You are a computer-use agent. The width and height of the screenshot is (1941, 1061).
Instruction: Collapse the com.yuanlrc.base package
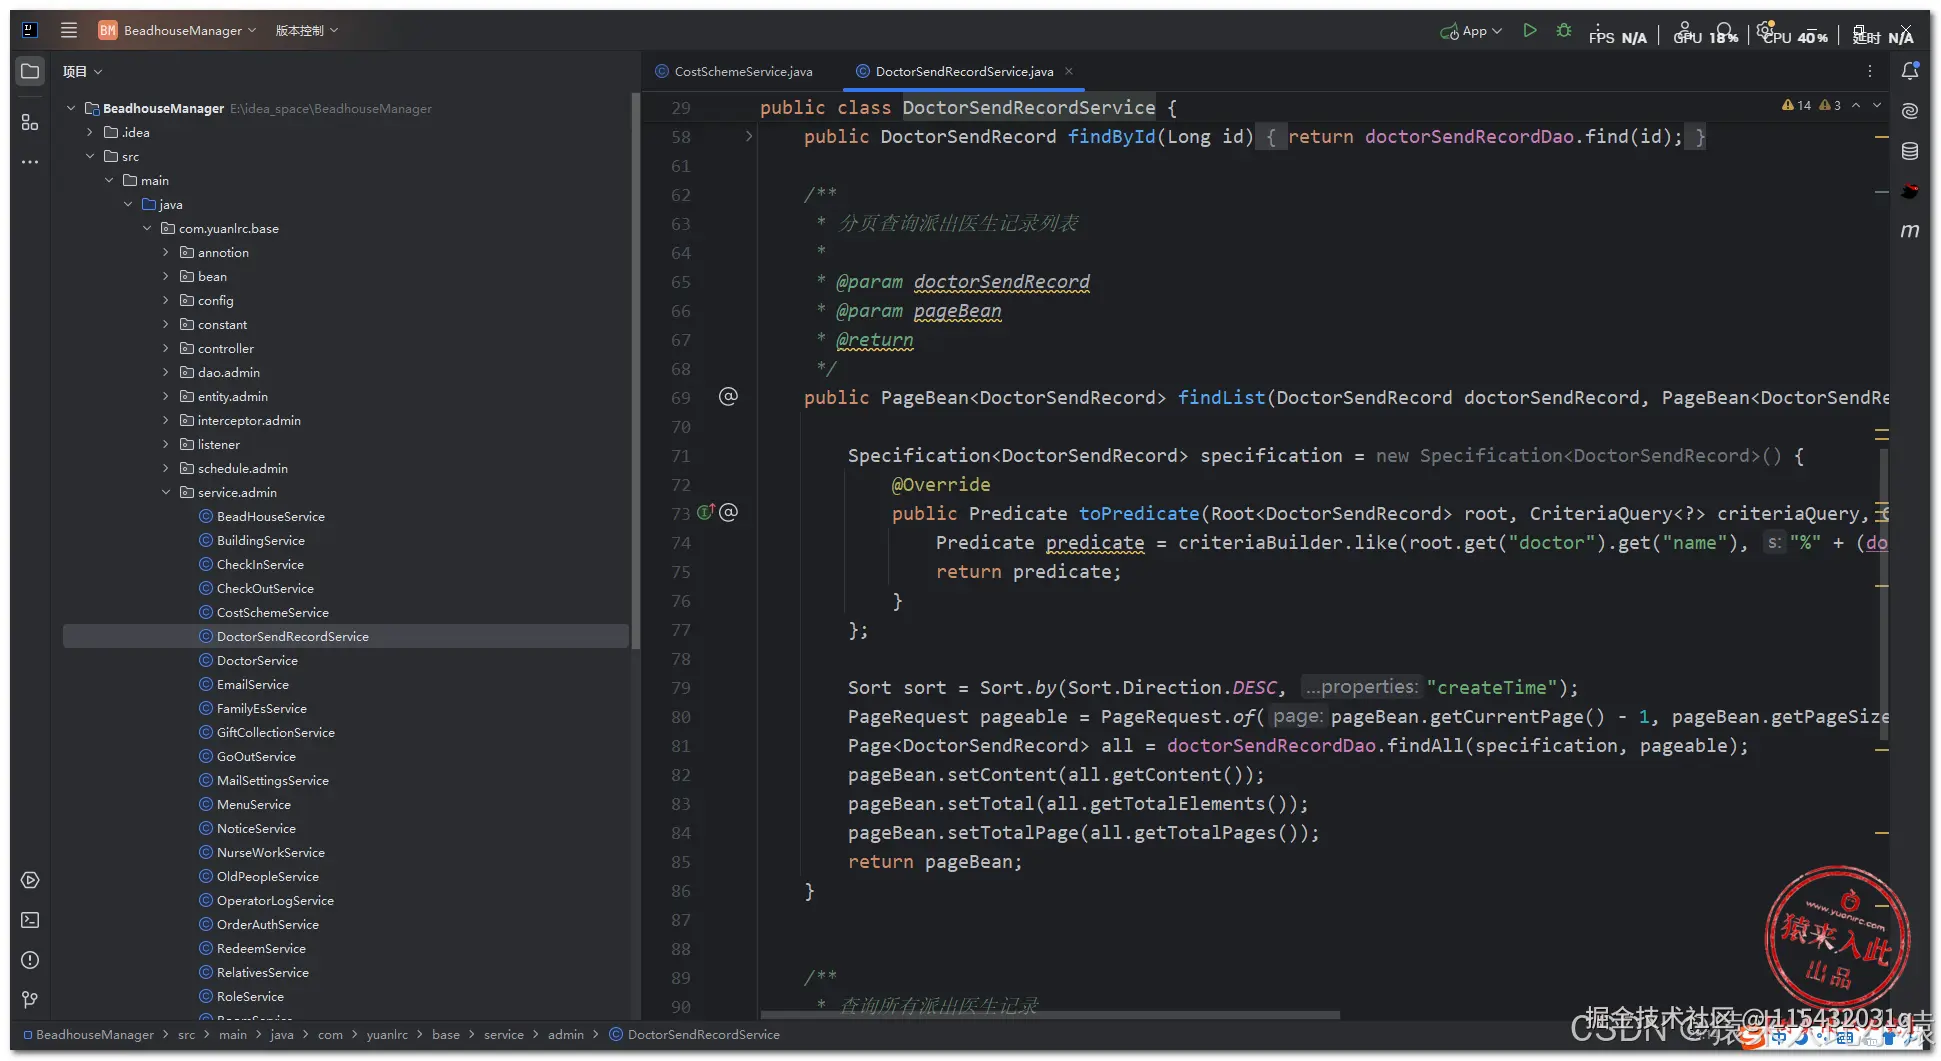(x=147, y=228)
